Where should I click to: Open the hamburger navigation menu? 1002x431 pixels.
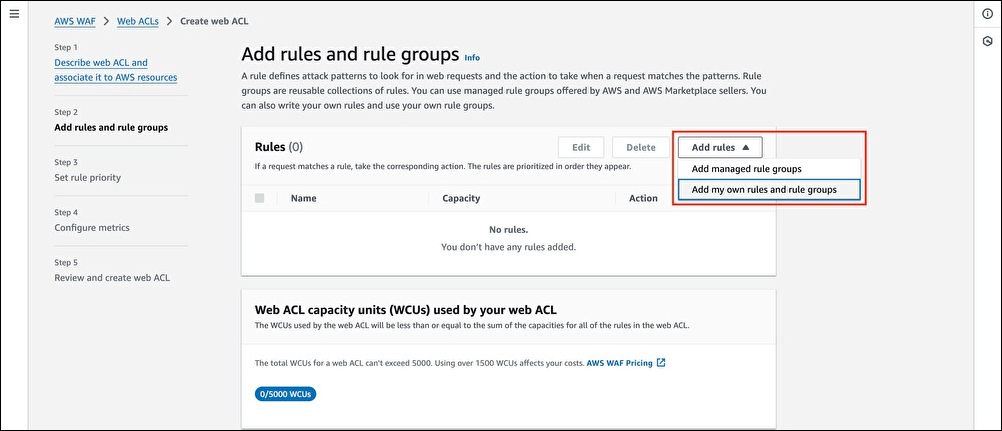click(14, 14)
